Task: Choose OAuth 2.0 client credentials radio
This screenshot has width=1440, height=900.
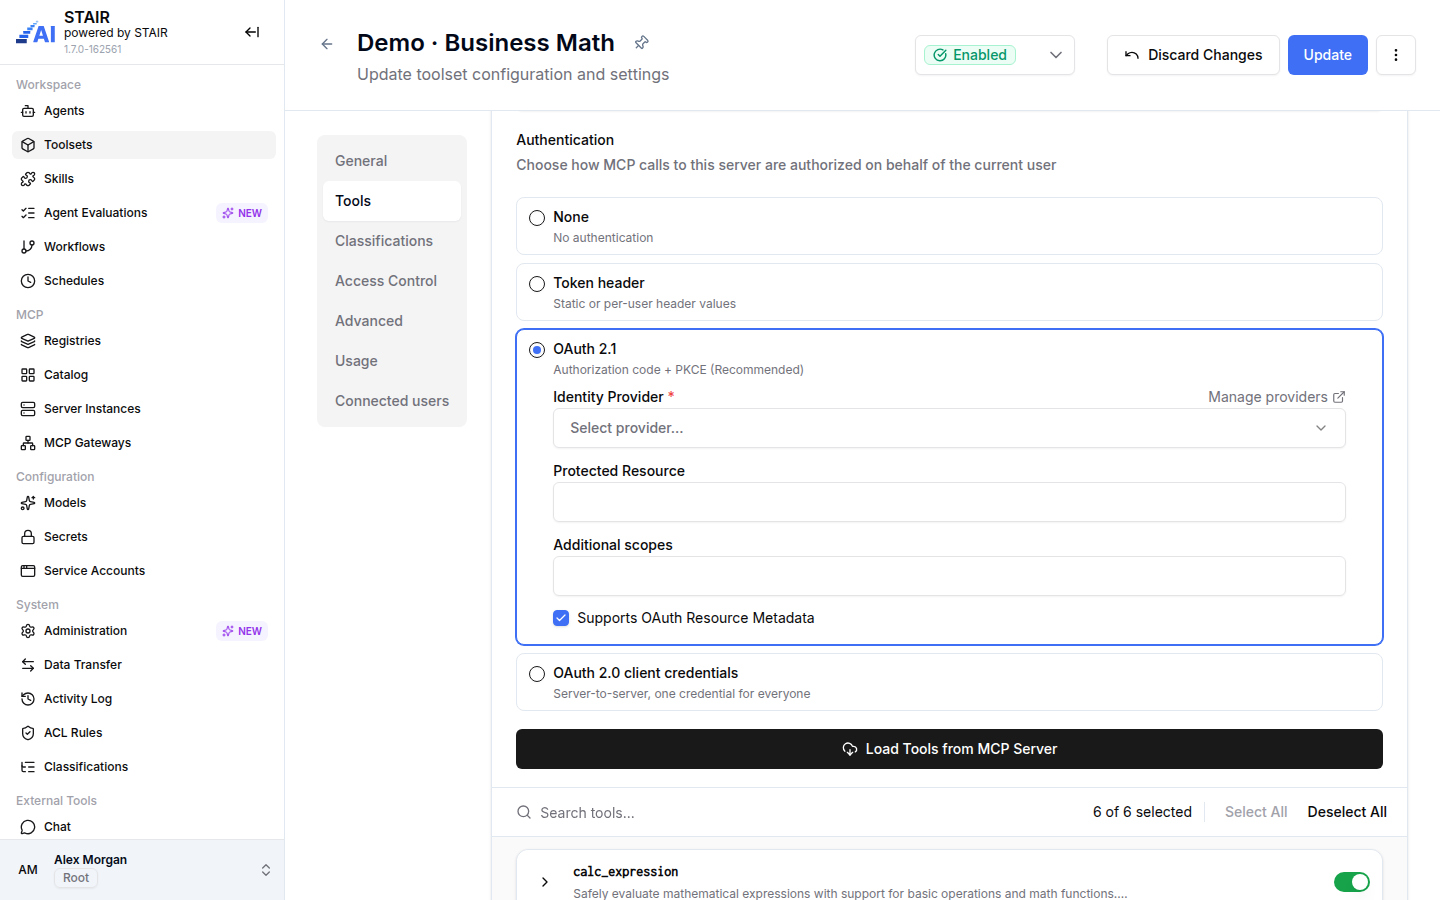Action: (x=537, y=674)
